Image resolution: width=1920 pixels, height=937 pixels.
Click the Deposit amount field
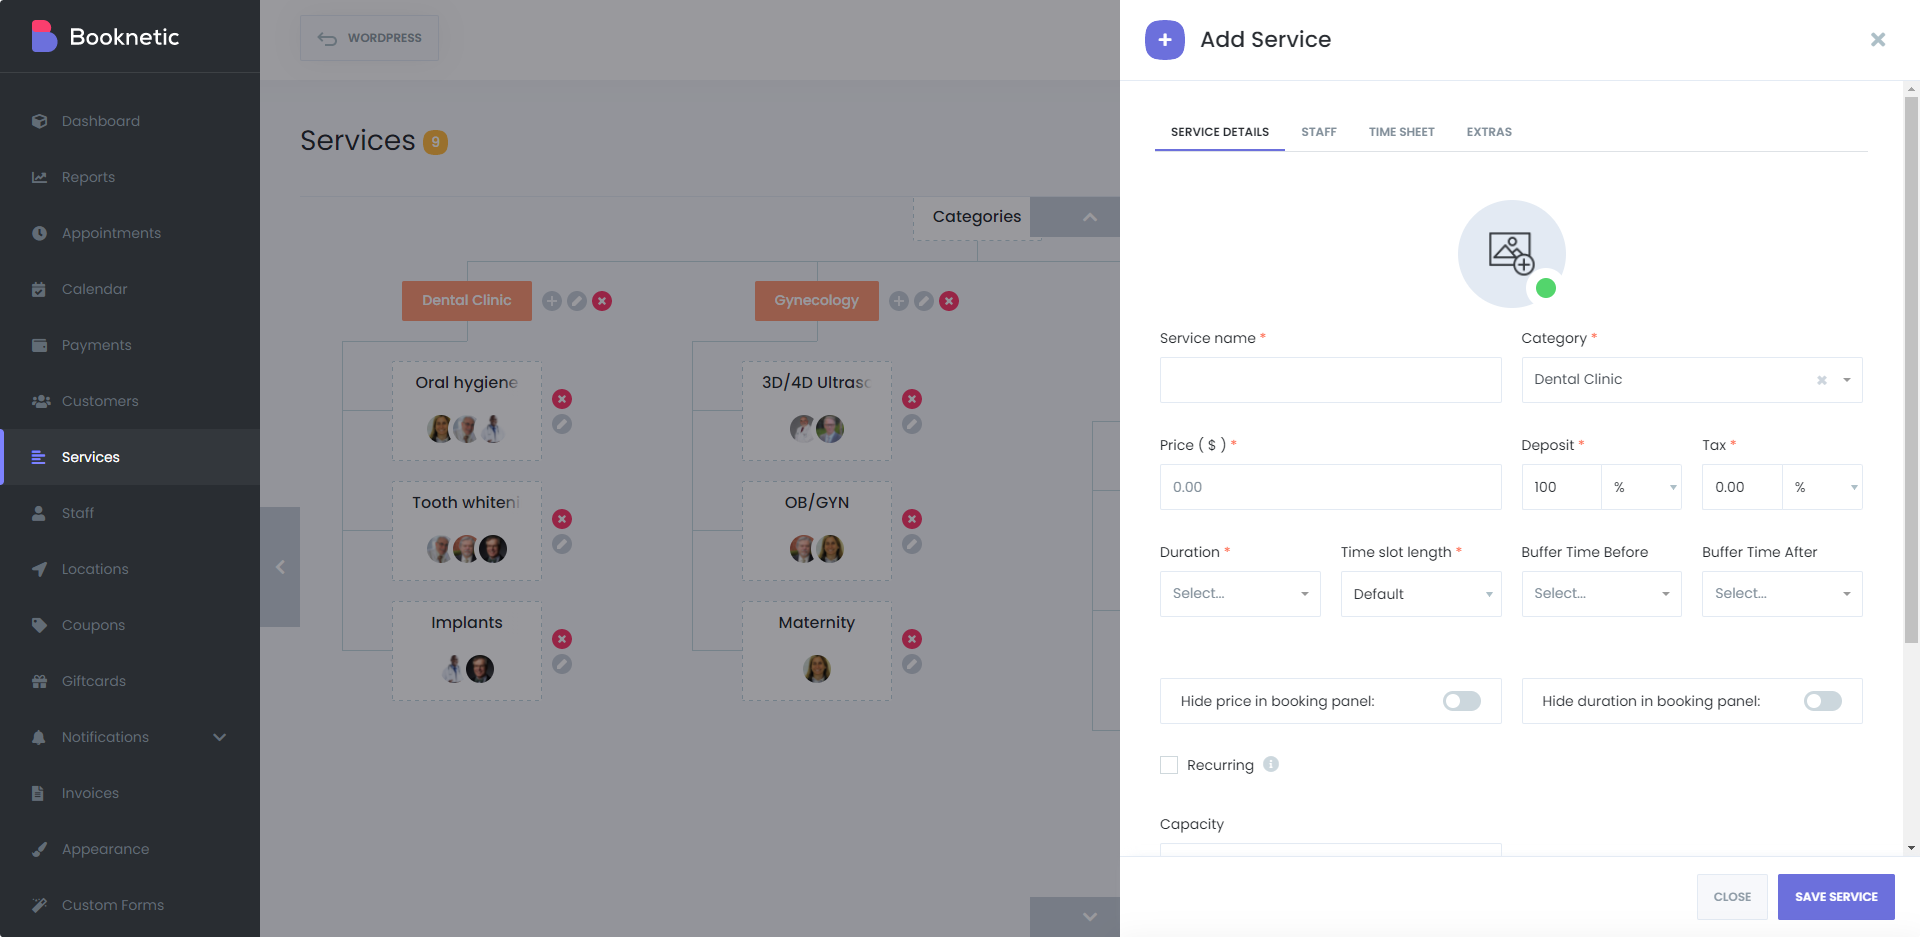pyautogui.click(x=1562, y=487)
